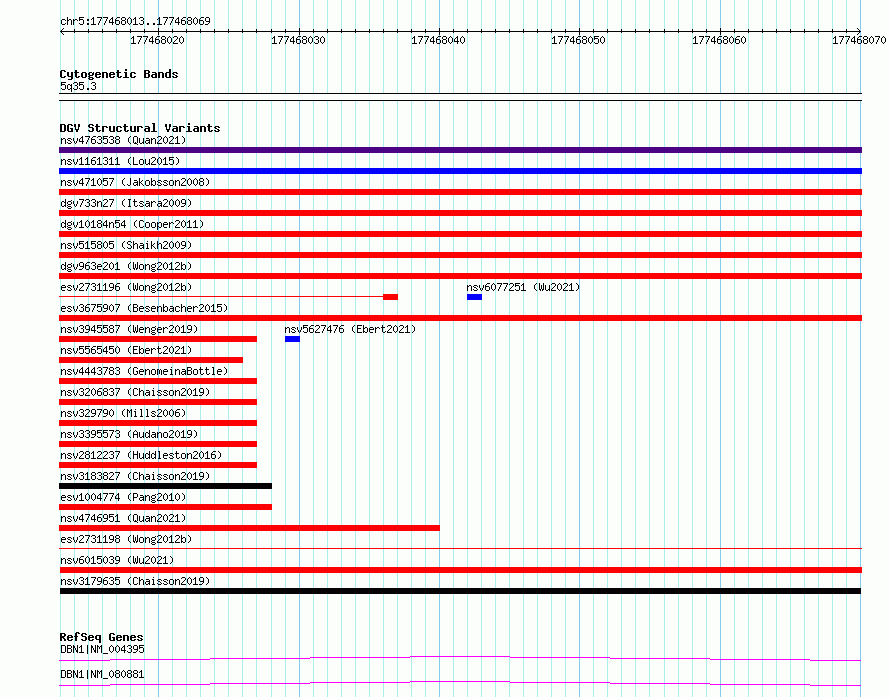Click ruler position 177468050
890x697 pixels.
coord(578,40)
